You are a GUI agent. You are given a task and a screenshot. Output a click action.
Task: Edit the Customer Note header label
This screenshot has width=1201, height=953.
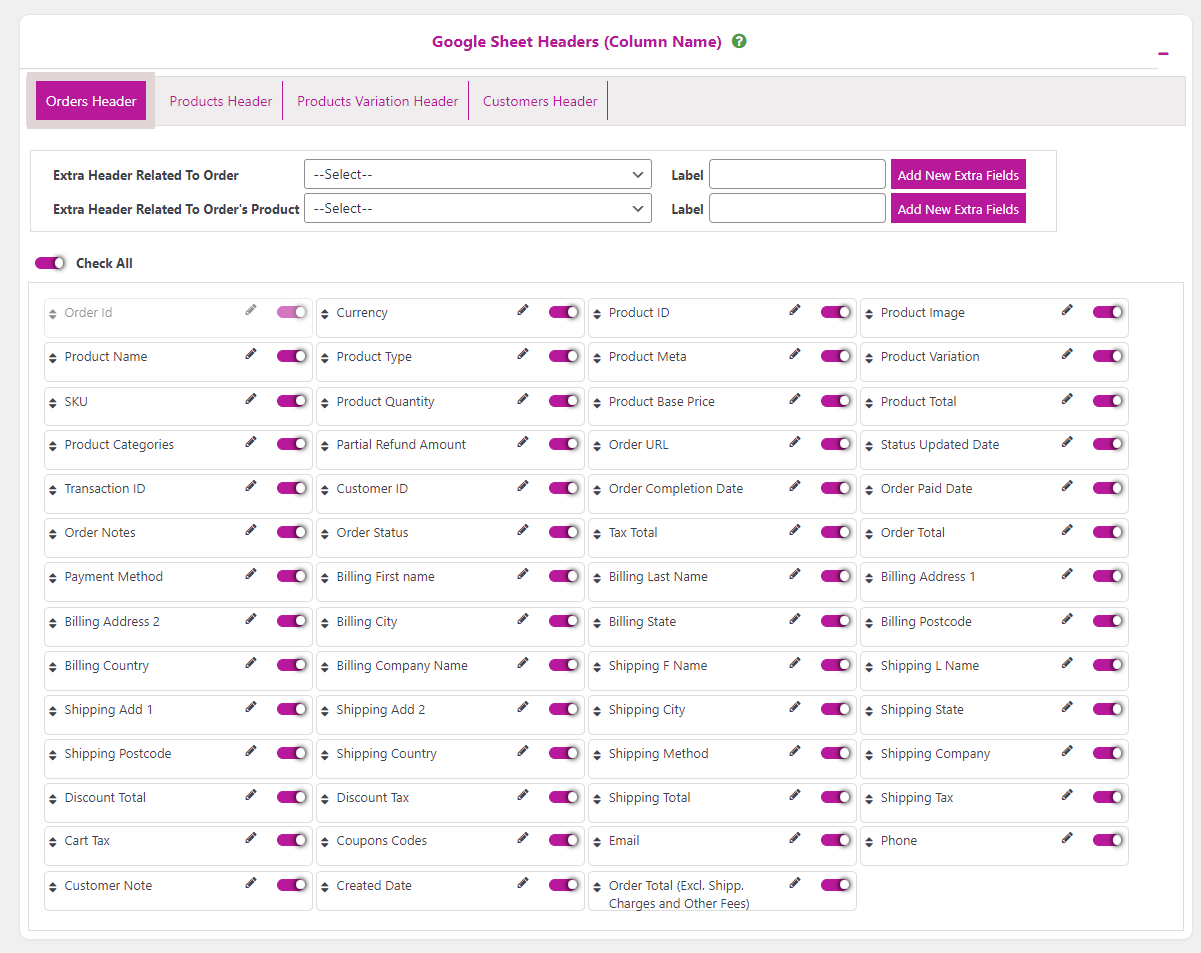(x=251, y=883)
